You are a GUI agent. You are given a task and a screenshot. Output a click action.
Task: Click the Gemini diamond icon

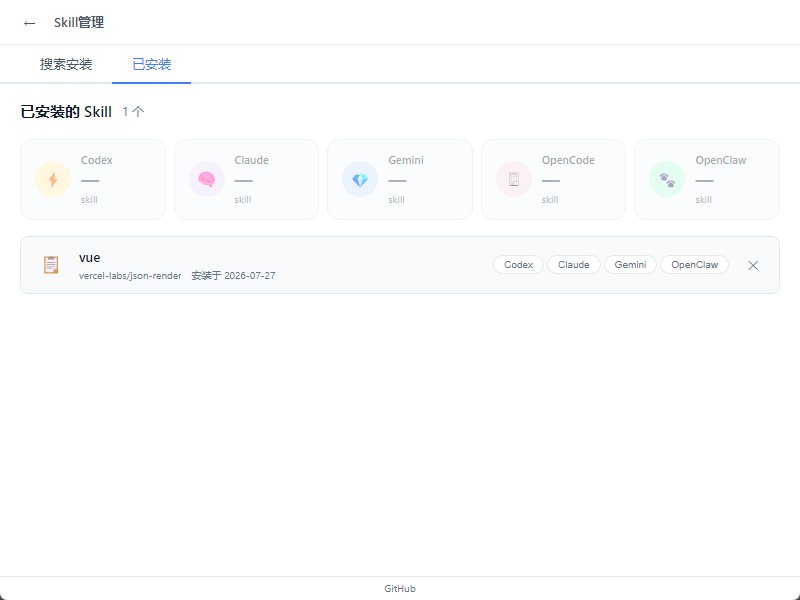tap(360, 179)
